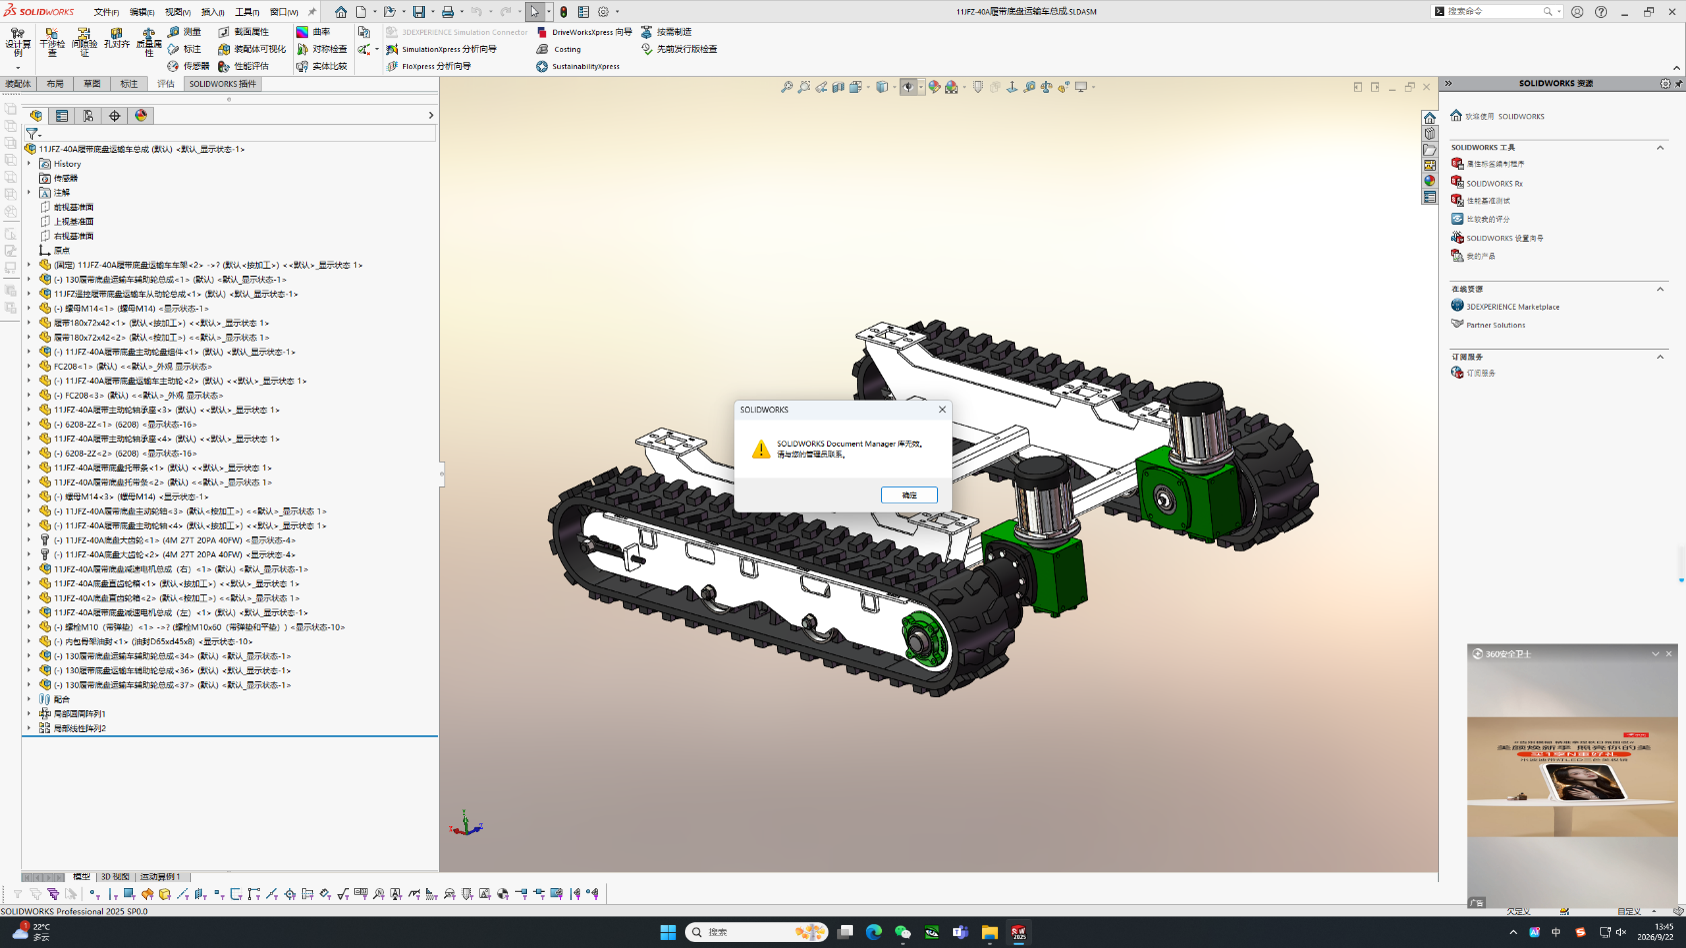Image resolution: width=1686 pixels, height=948 pixels.
Task: Open the Appearances color tab in task pane
Action: click(1430, 182)
